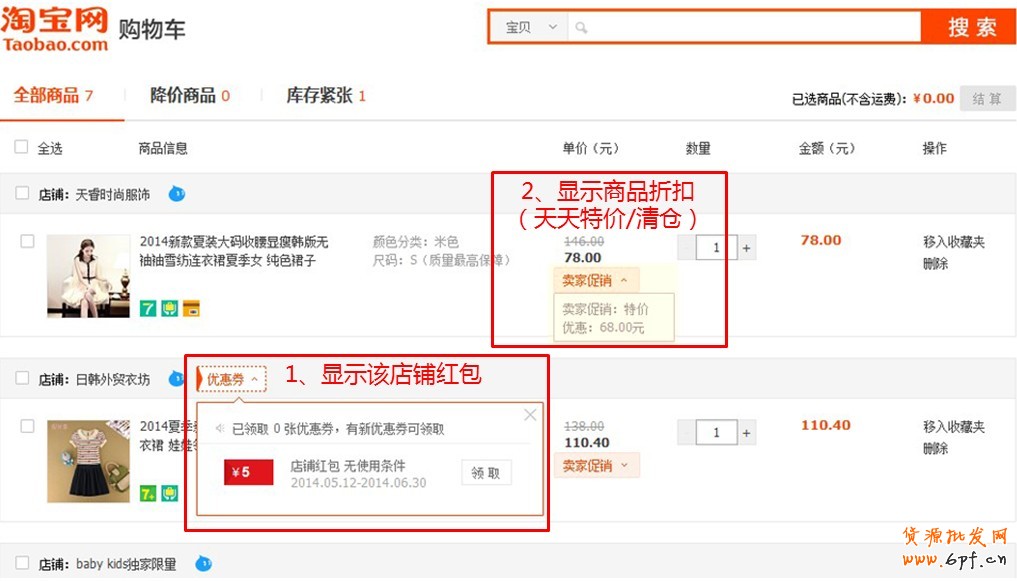Click the green 7+ badge on second item
This screenshot has height=581, width=1017.
(148, 493)
